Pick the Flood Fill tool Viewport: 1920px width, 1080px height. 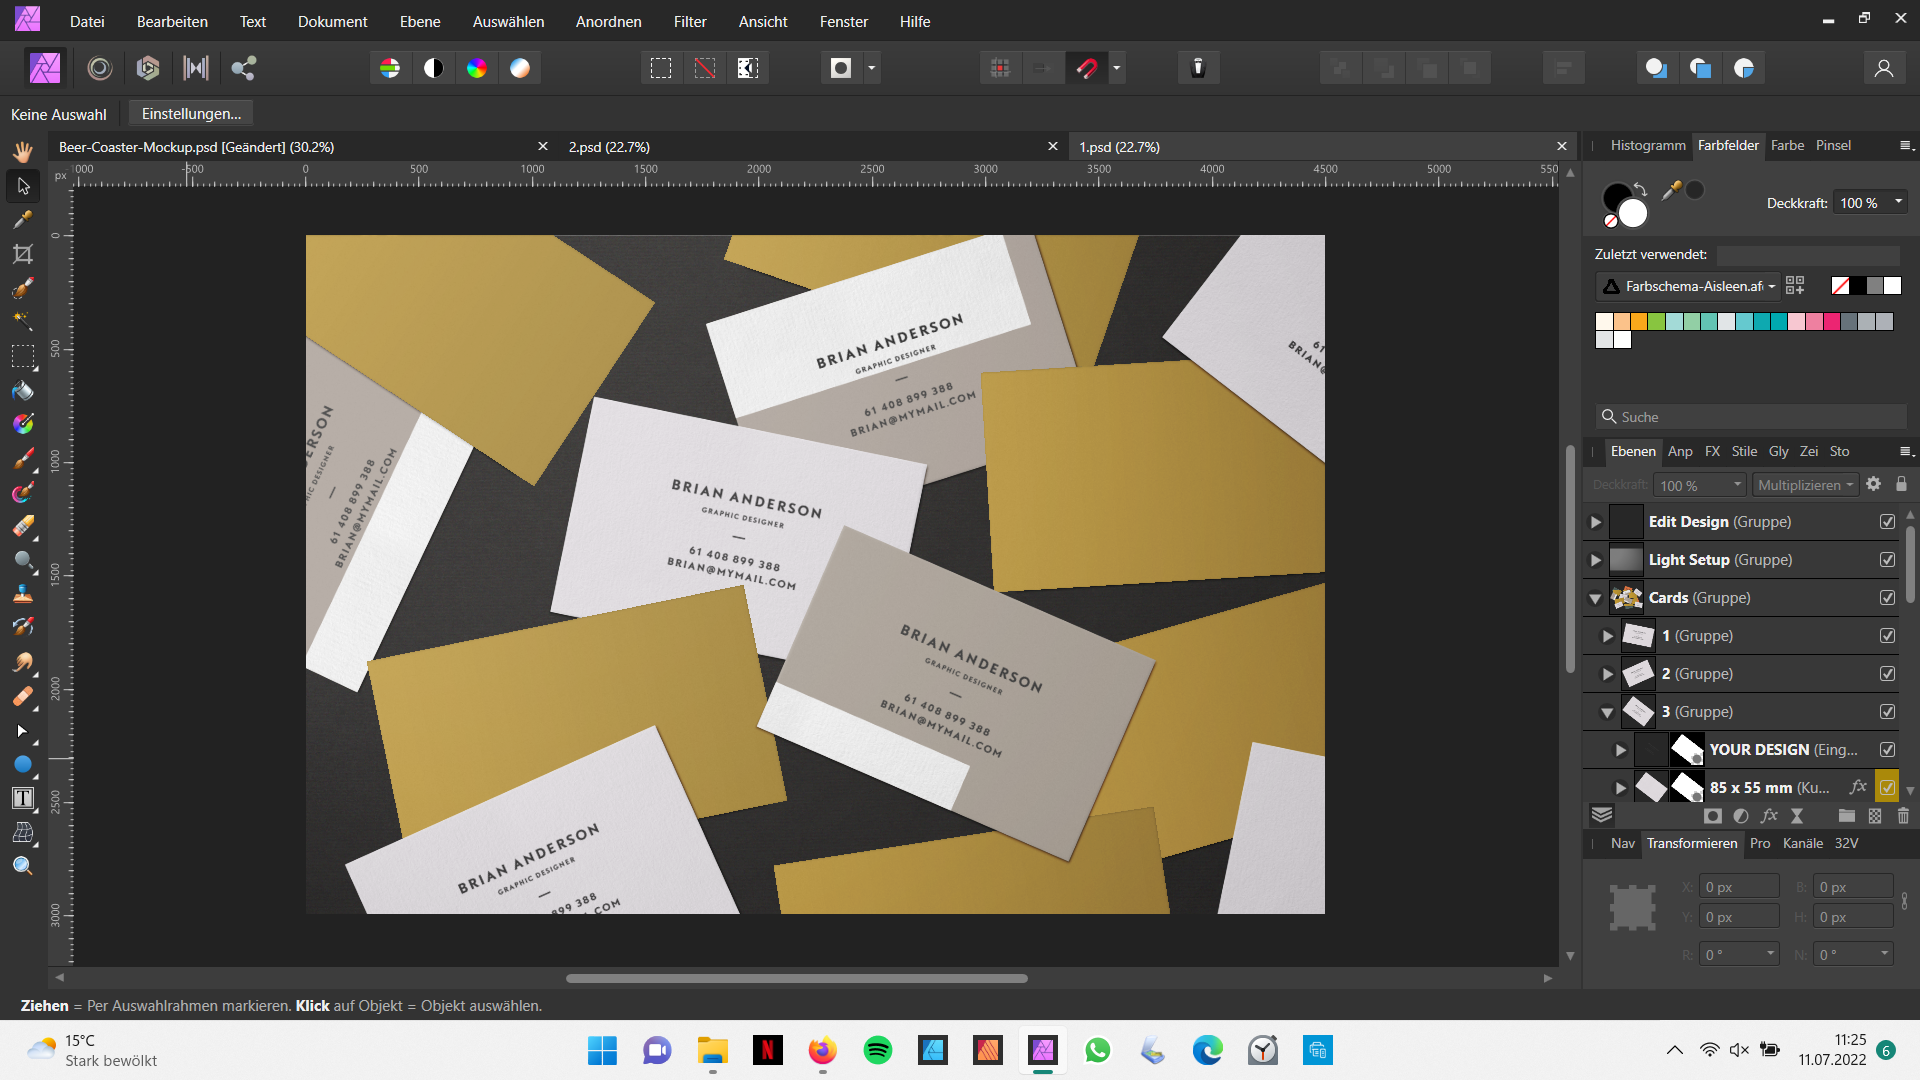point(22,391)
